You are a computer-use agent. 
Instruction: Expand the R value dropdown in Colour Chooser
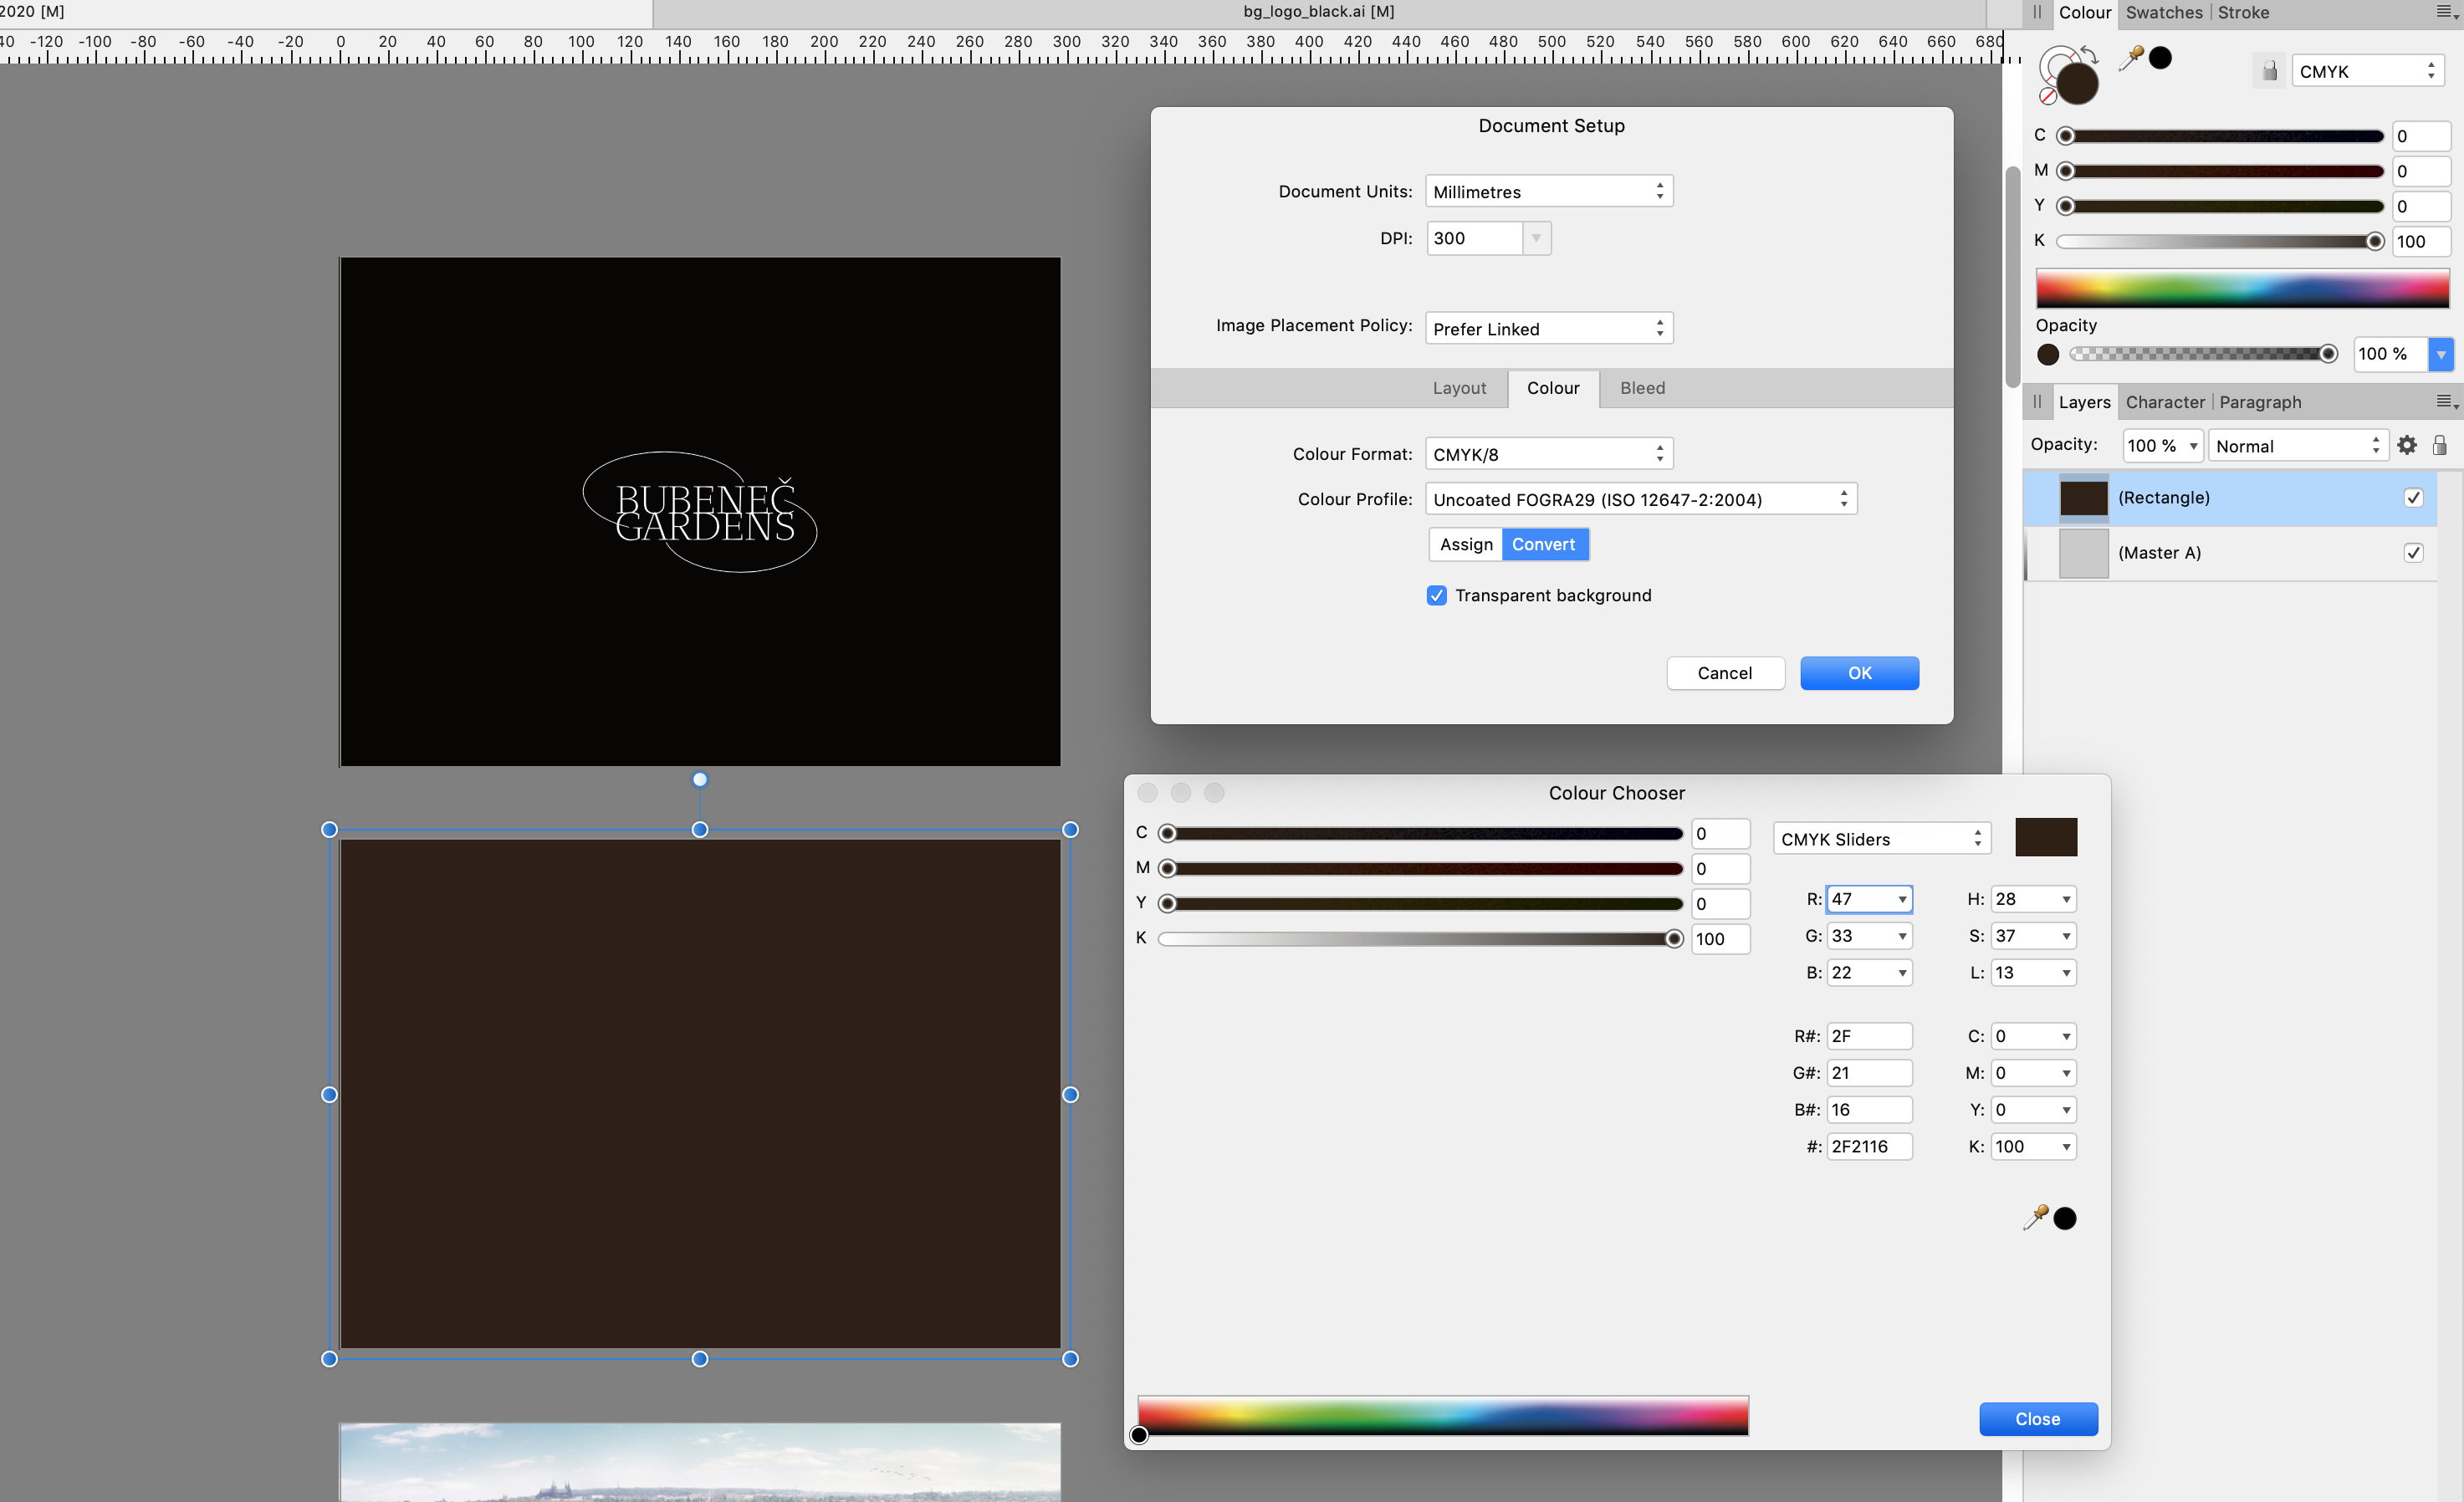(x=1902, y=899)
